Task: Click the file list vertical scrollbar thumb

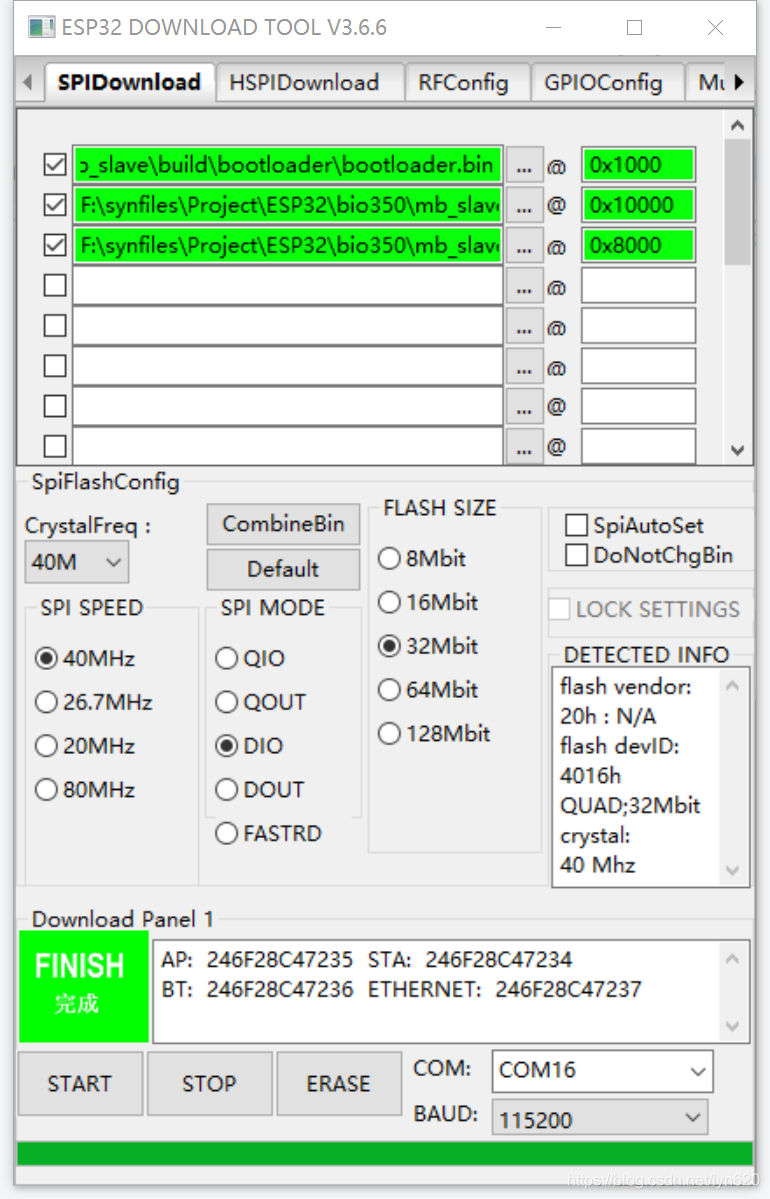Action: (x=737, y=202)
